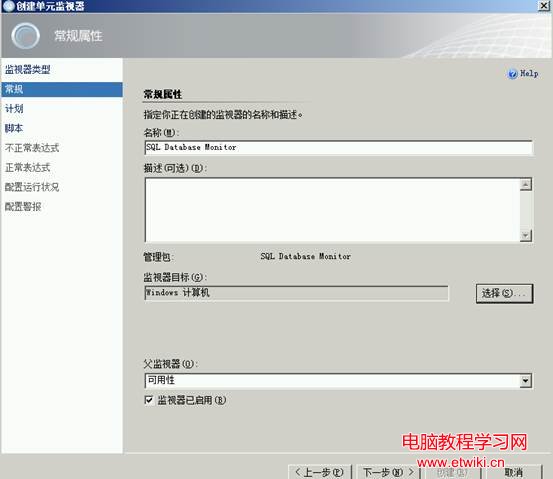This screenshot has height=479, width=553.
Task: Click the Help icon
Action: click(512, 74)
